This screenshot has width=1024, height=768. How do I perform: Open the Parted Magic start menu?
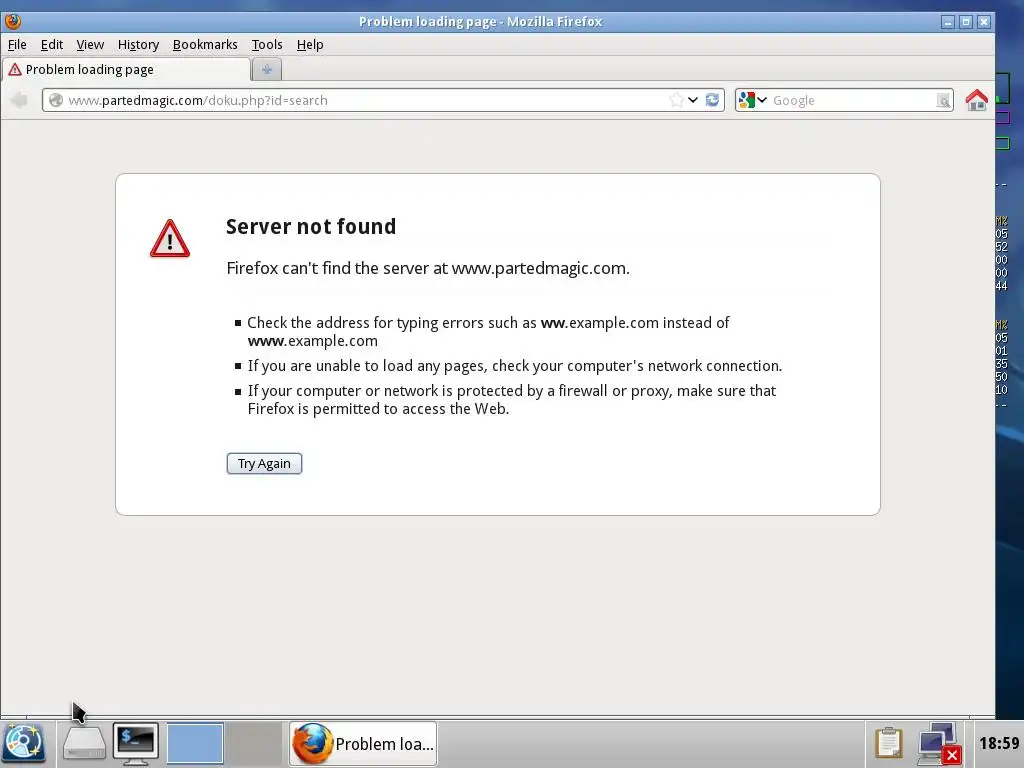(x=24, y=743)
